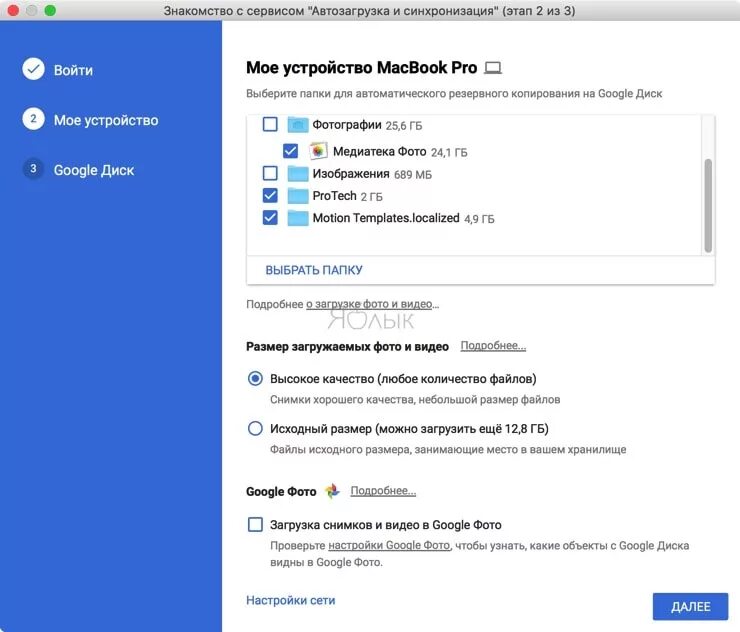
Task: Click the folder list scrollbar thumb
Action: [708, 206]
